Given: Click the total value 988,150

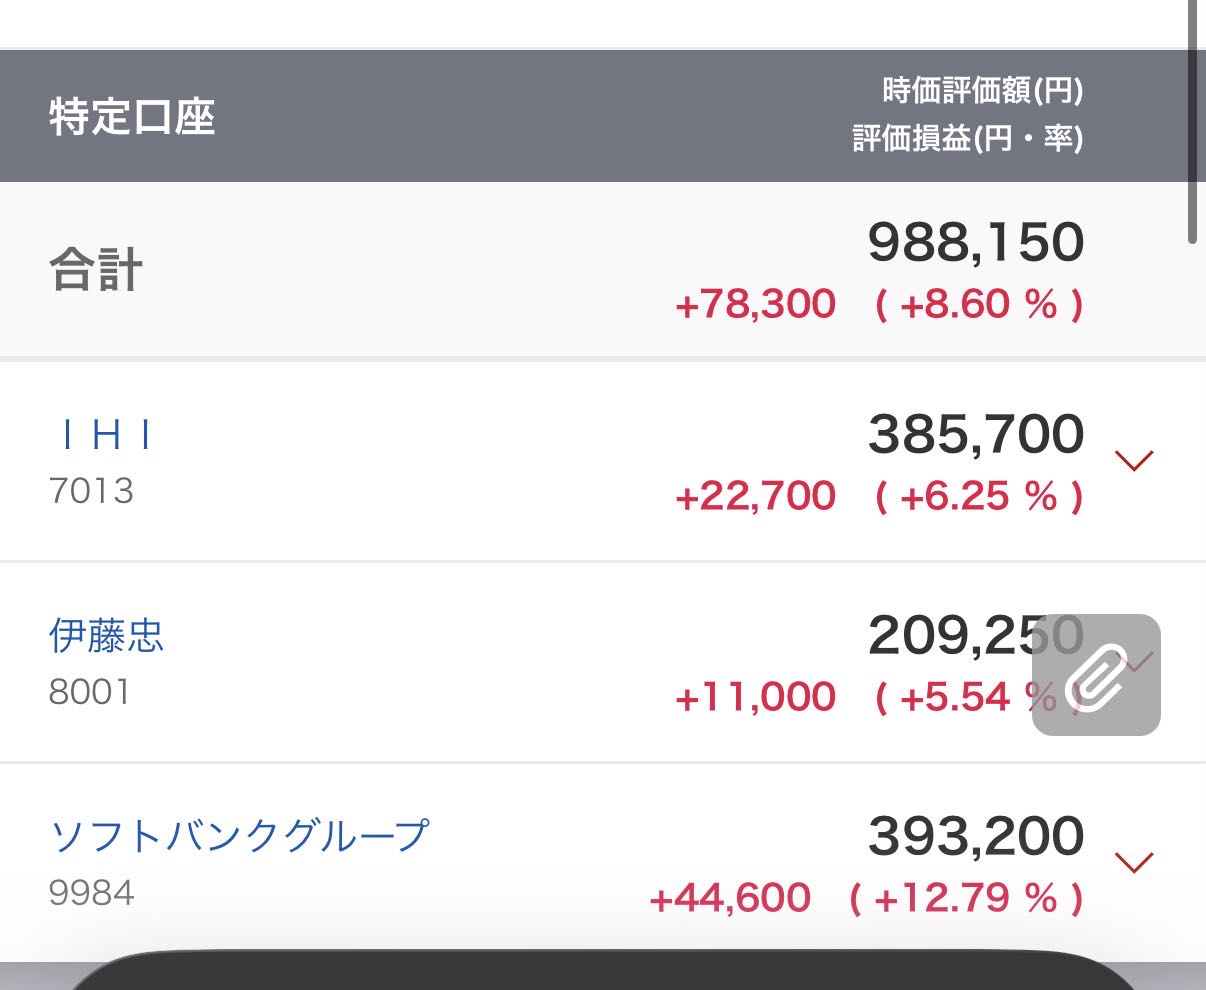Looking at the screenshot, I should point(975,243).
